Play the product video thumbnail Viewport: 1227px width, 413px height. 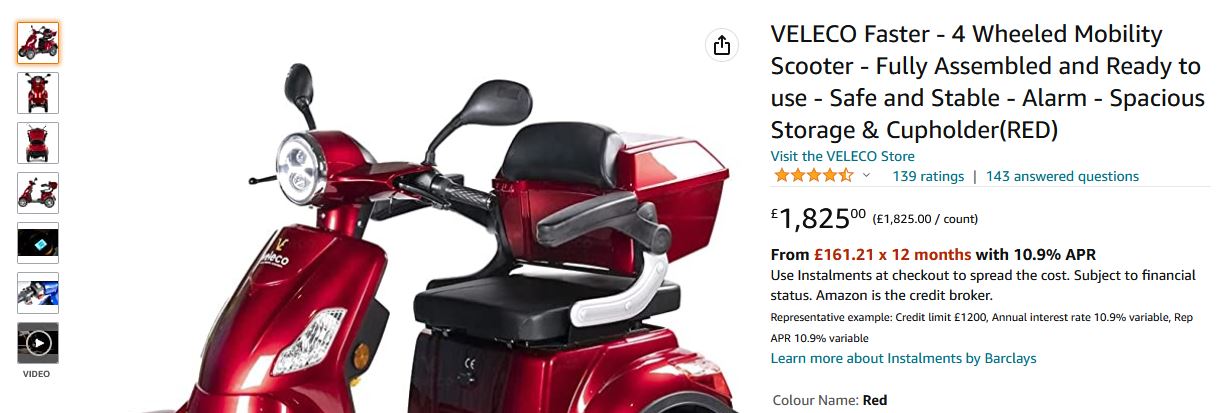(x=38, y=343)
